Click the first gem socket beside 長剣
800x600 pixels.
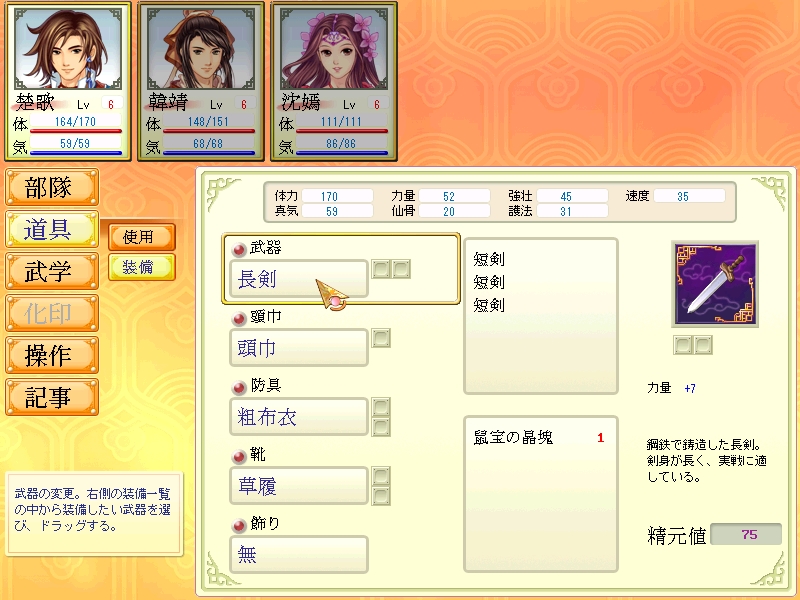click(x=381, y=269)
